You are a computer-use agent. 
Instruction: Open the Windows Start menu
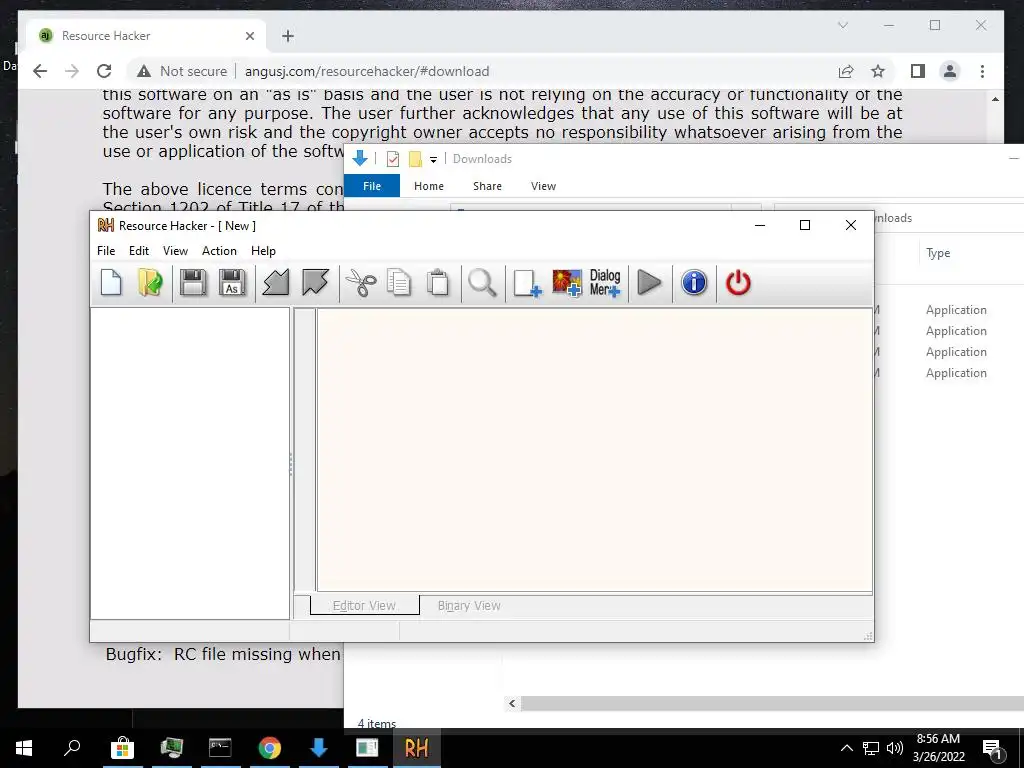[x=24, y=748]
